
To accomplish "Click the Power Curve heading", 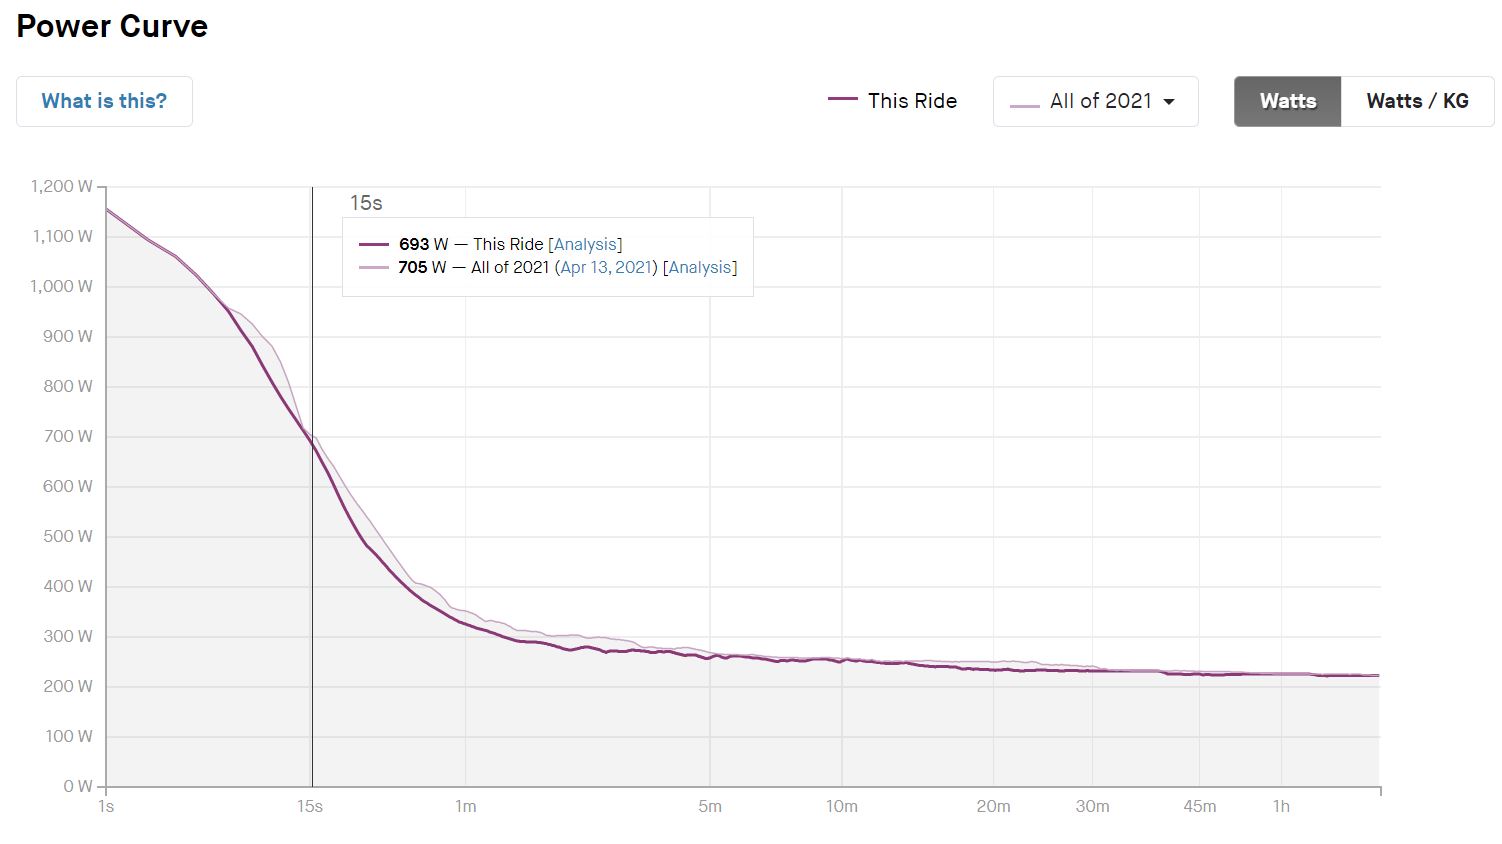I will tap(111, 26).
